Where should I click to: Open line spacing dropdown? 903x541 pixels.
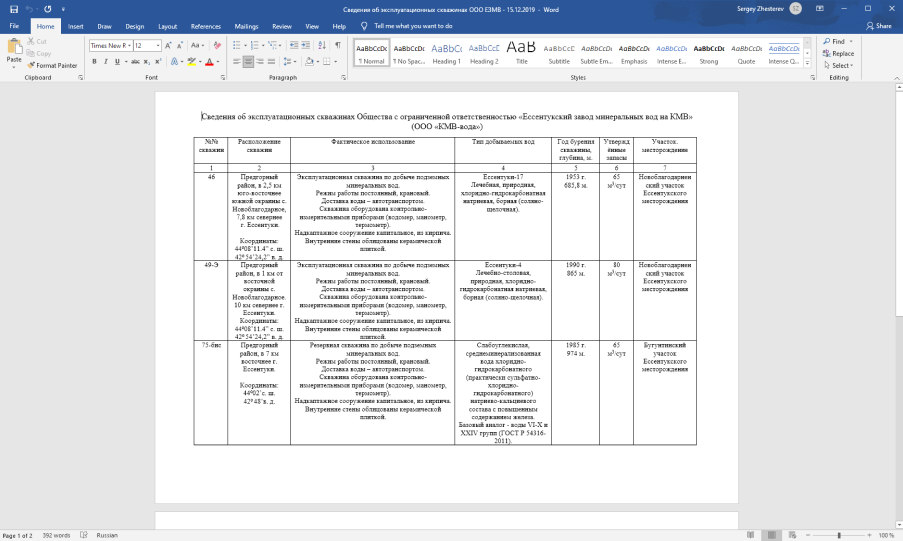pyautogui.click(x=290, y=62)
